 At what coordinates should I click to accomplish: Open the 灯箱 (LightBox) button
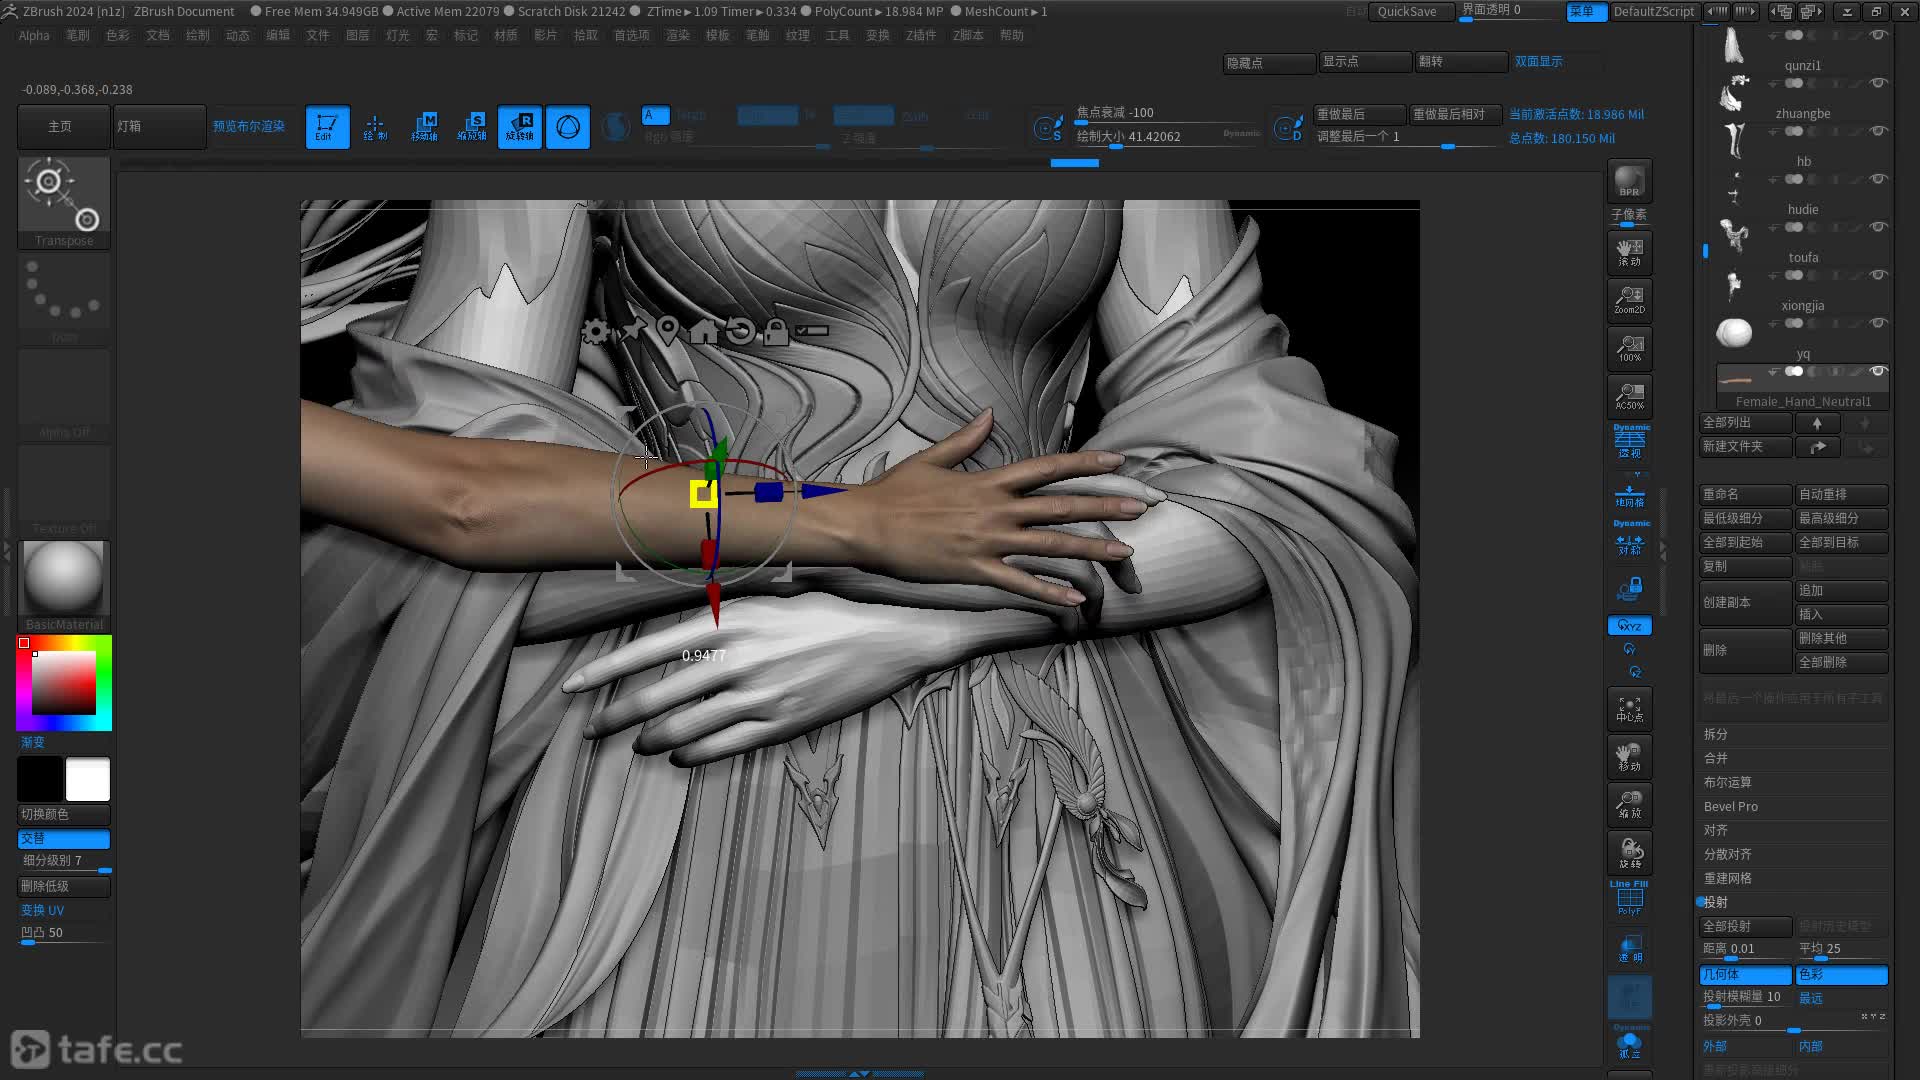click(x=159, y=127)
